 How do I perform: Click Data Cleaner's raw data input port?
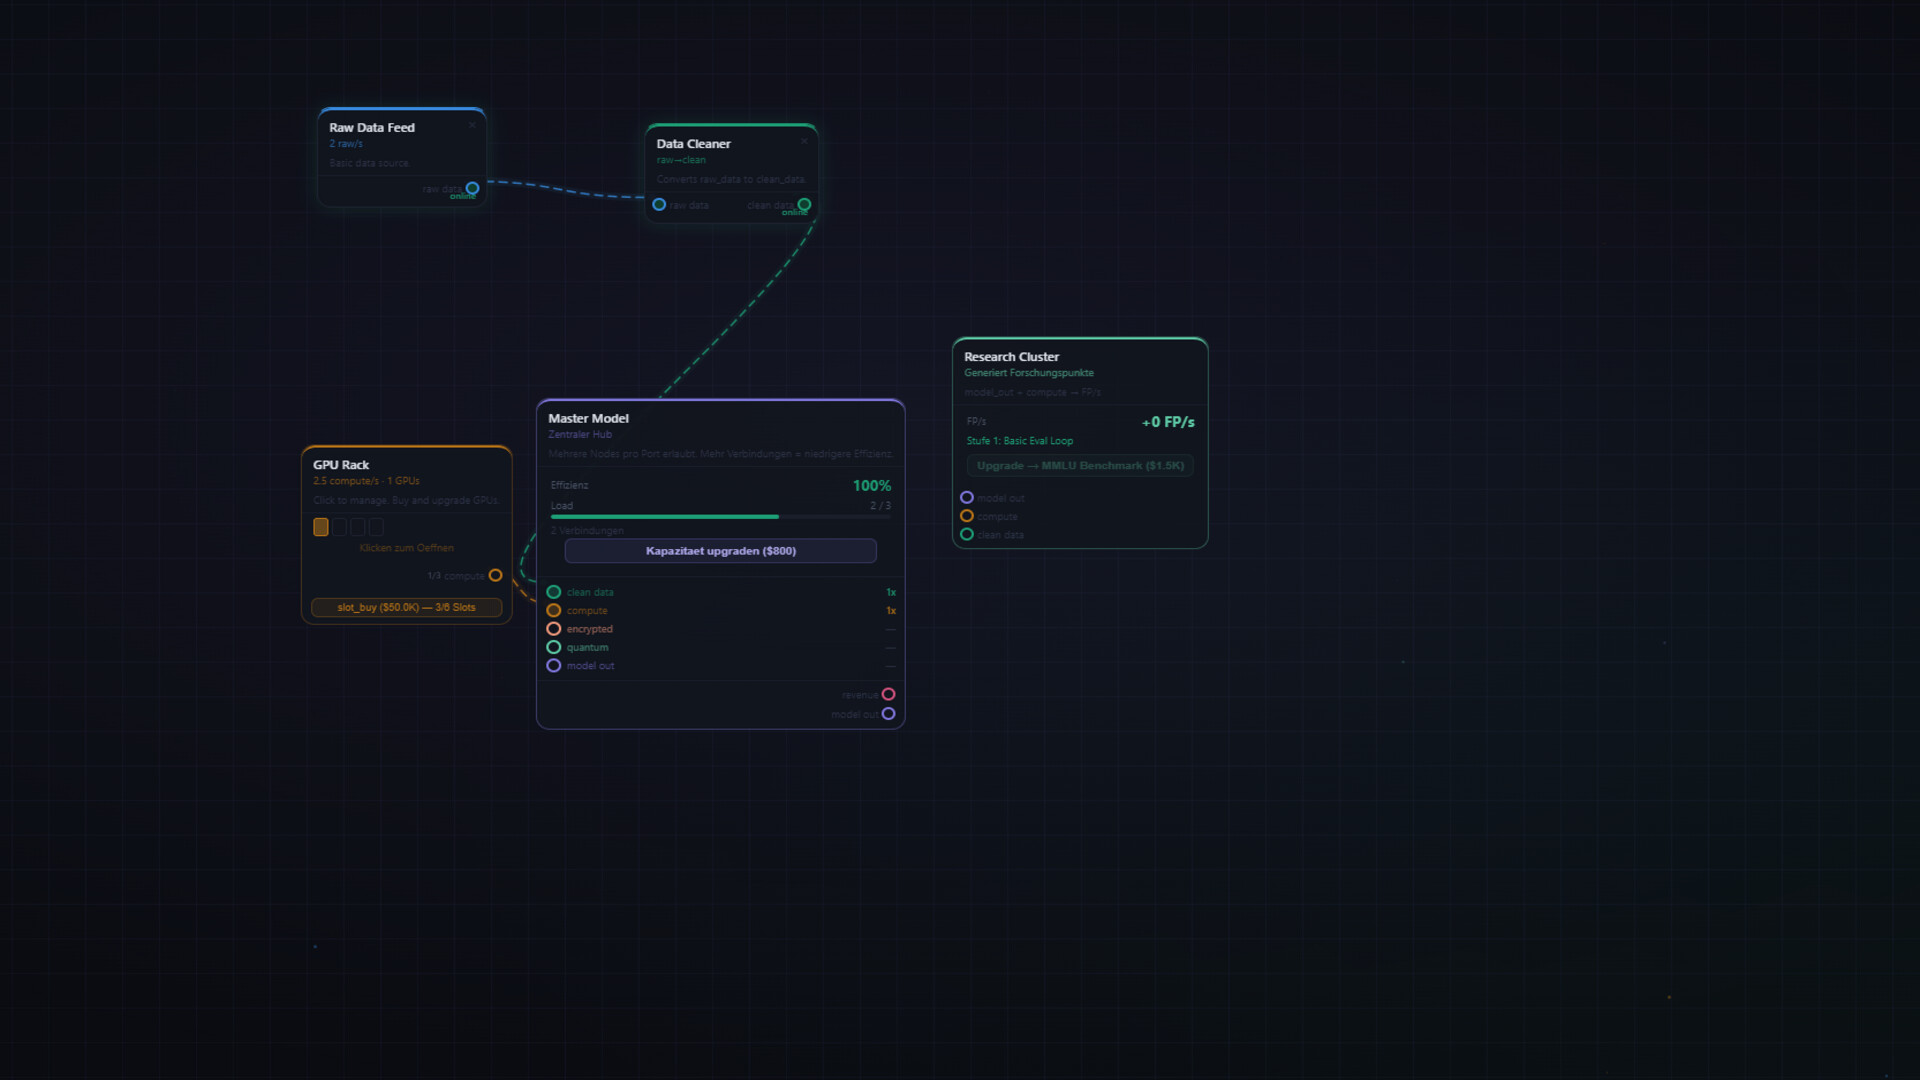pyautogui.click(x=659, y=205)
